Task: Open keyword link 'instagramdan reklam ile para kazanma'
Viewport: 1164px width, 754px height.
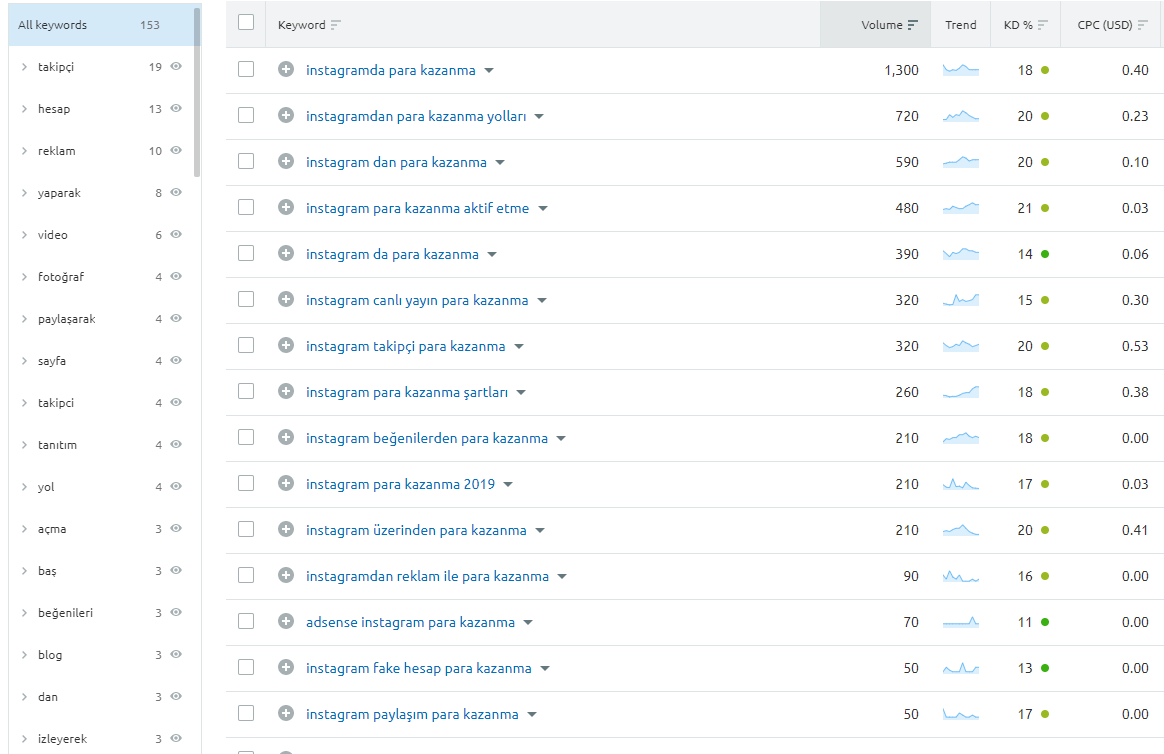Action: (x=427, y=576)
